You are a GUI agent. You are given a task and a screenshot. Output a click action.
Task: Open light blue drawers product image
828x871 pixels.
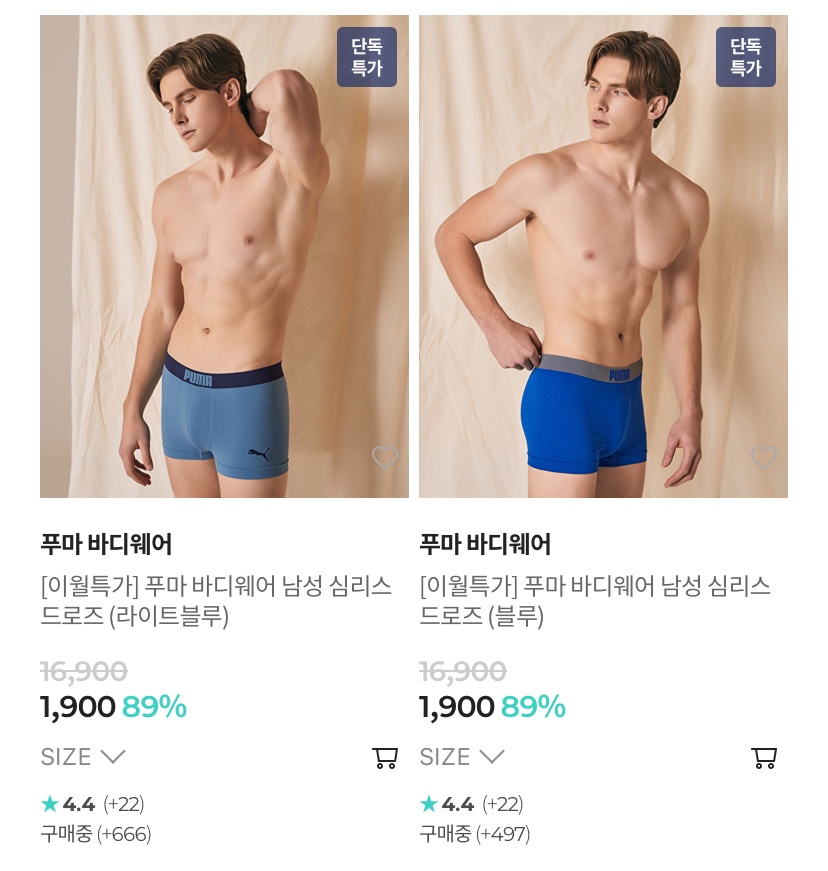coord(224,256)
